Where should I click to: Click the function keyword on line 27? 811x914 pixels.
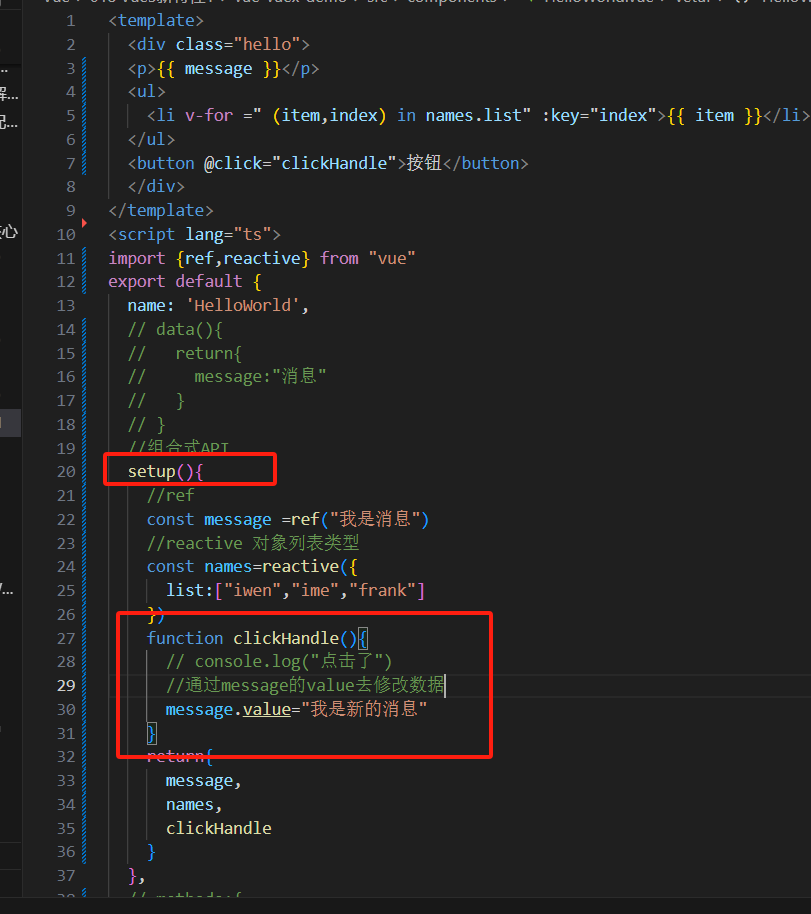click(185, 639)
